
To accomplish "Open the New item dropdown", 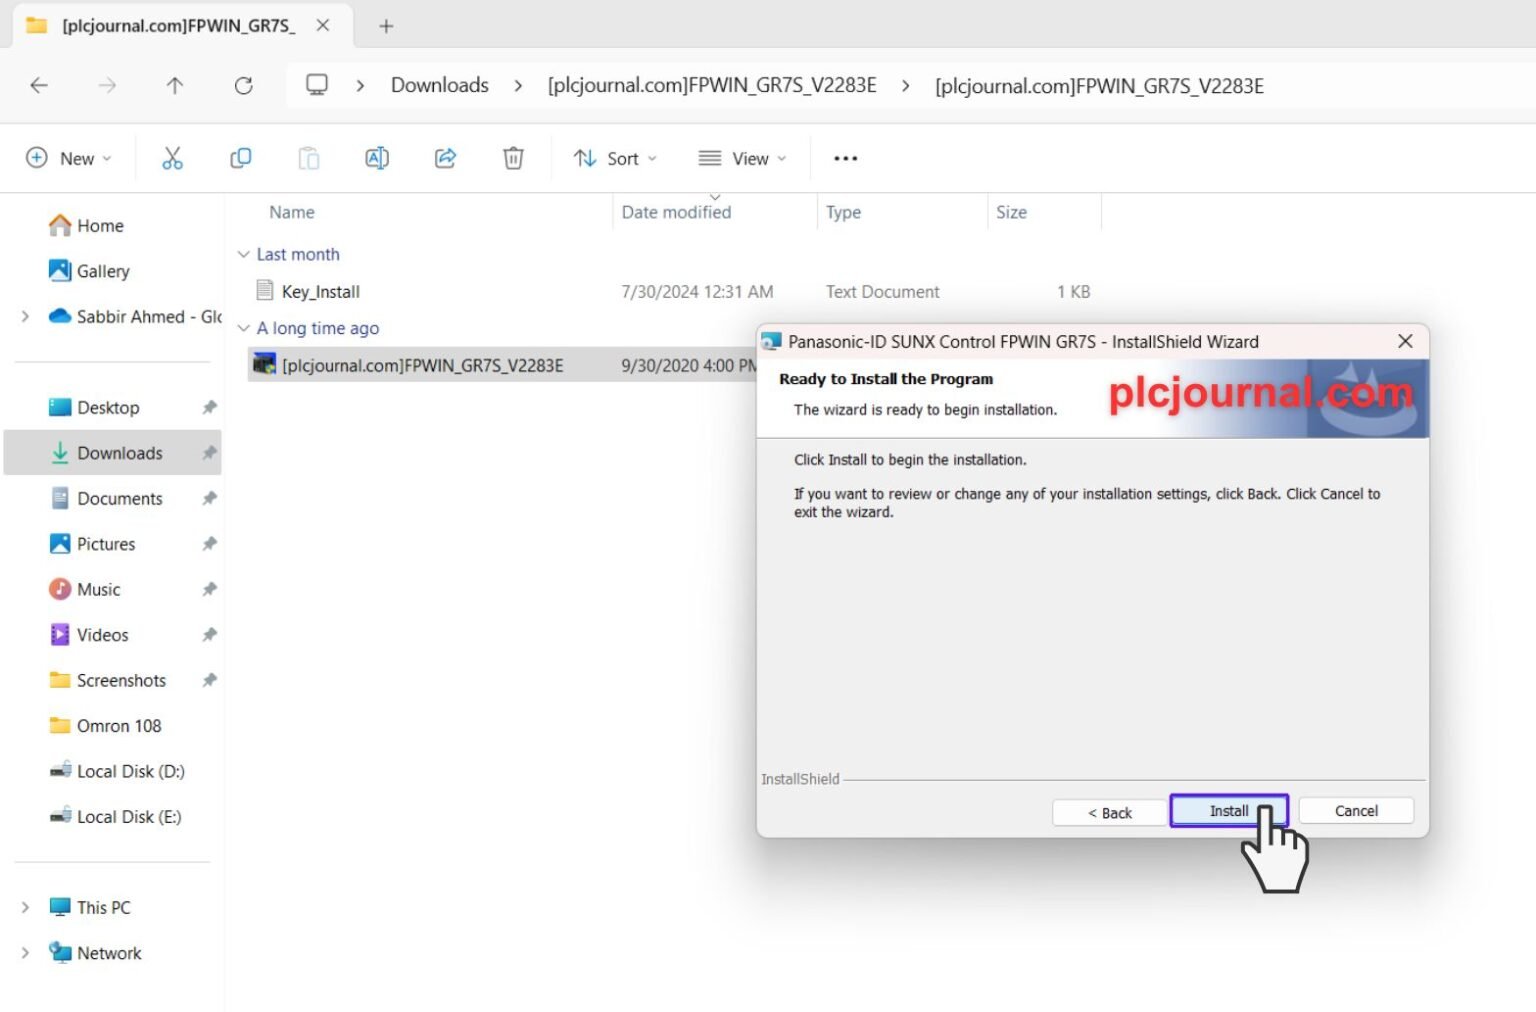I will (68, 158).
